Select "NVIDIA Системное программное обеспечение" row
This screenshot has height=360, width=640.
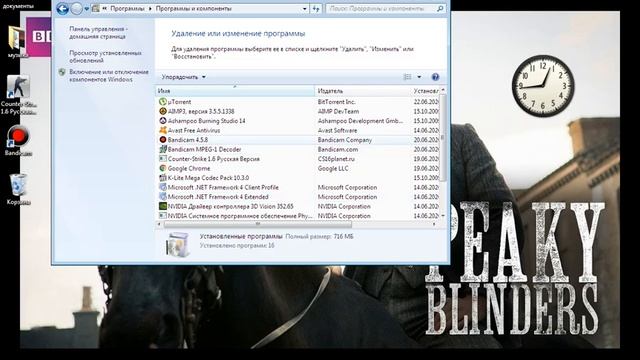pyautogui.click(x=297, y=216)
